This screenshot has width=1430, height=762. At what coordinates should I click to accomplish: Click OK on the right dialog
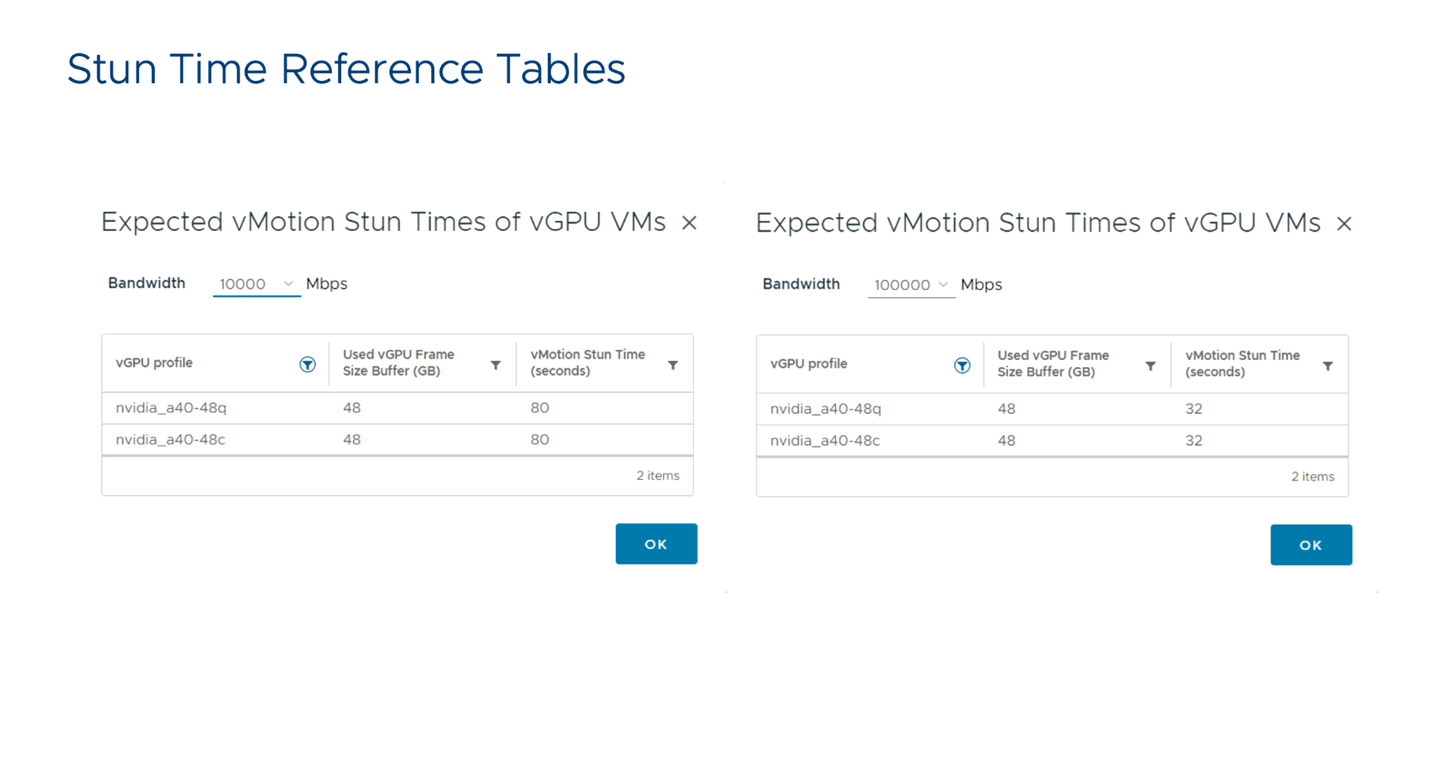tap(1311, 544)
